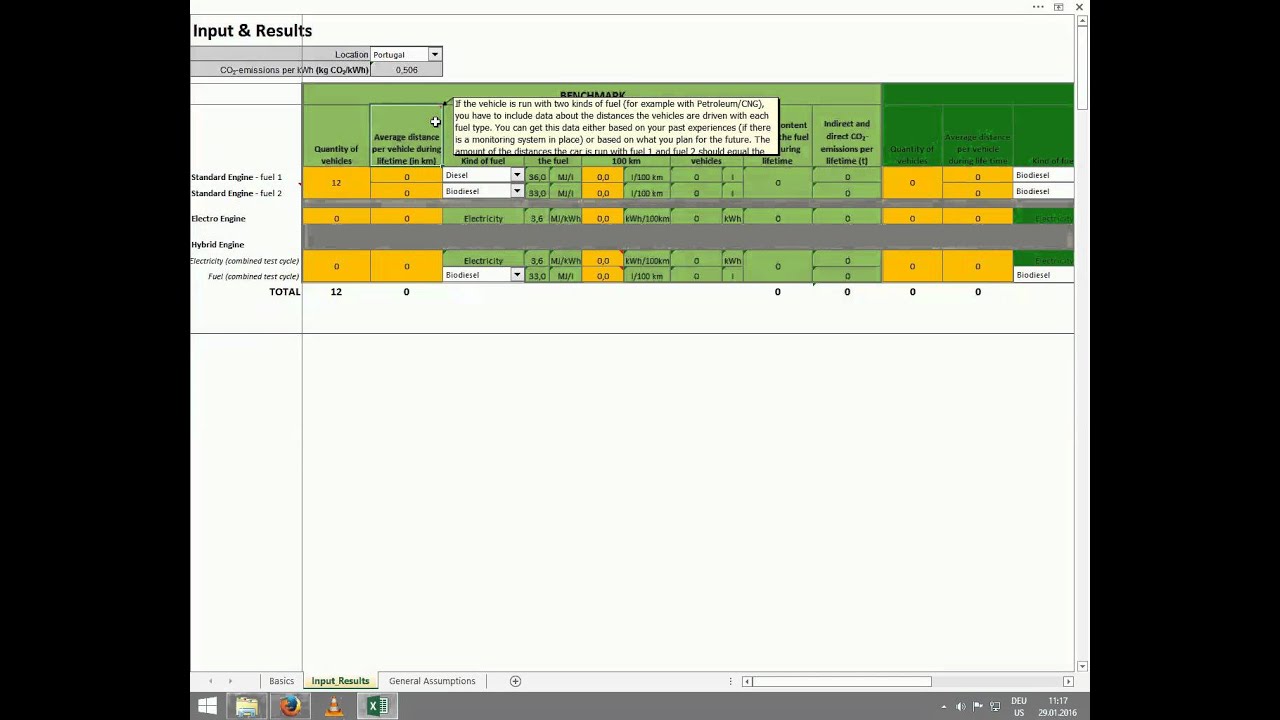
Task: Click the Input & Results heading
Action: (252, 31)
